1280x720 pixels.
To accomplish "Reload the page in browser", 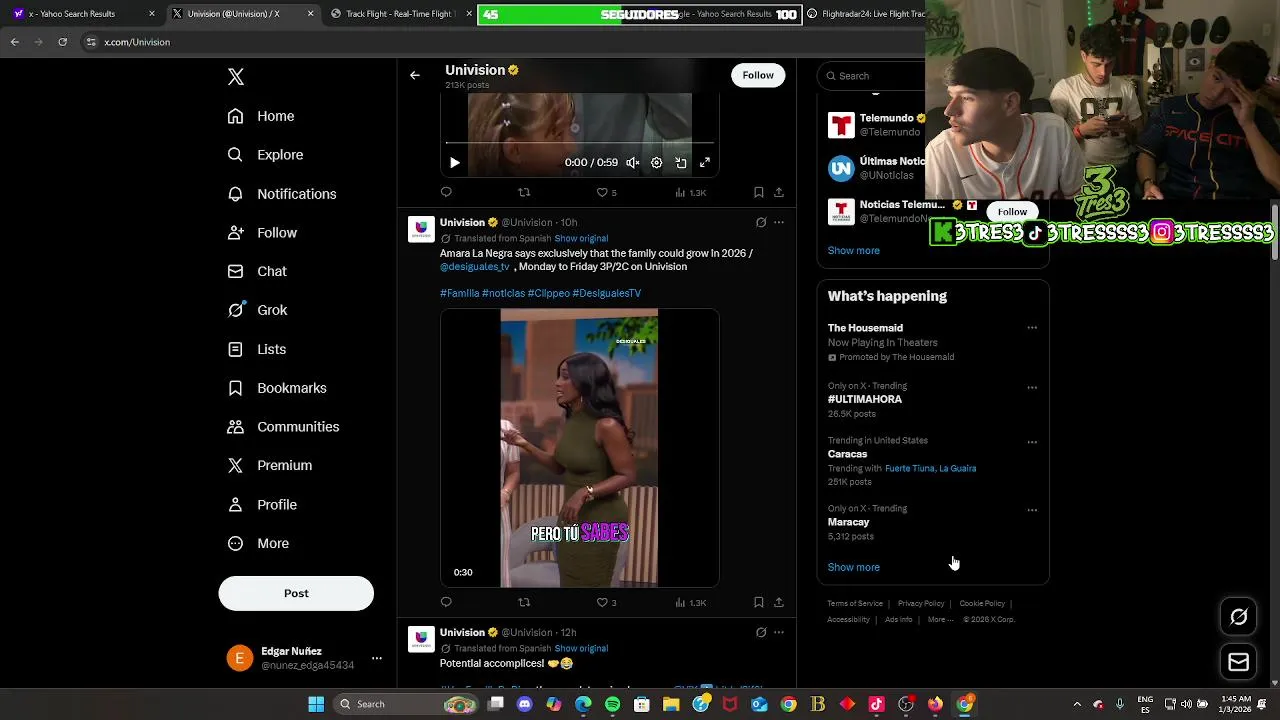I will tap(62, 42).
